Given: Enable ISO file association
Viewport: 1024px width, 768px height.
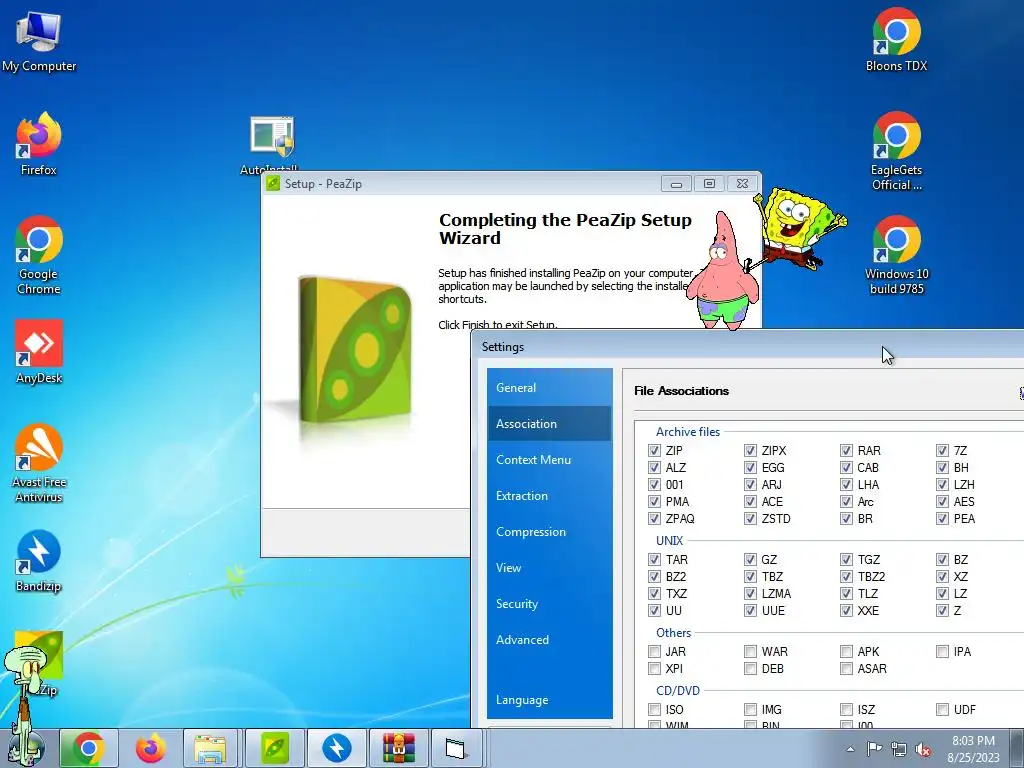Looking at the screenshot, I should (x=654, y=709).
